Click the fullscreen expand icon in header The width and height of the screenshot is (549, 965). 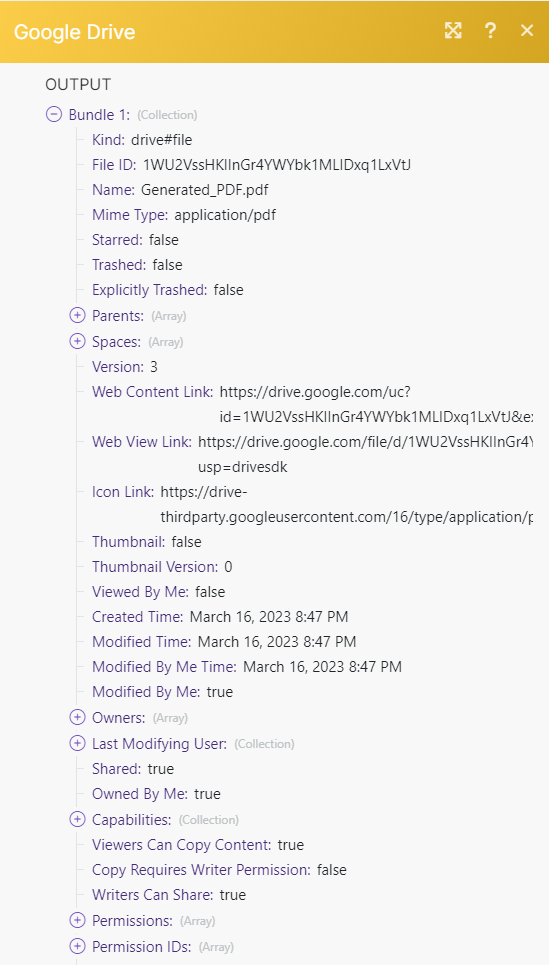pos(453,31)
